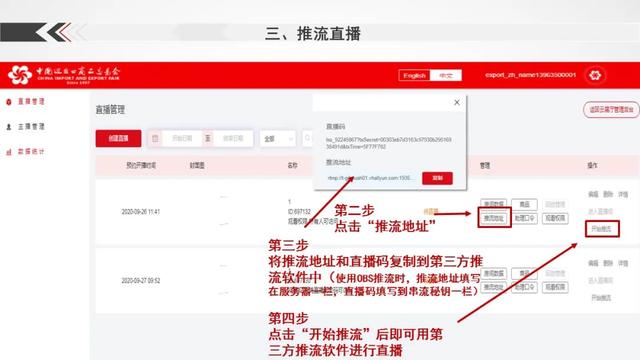Switch language to 中文

click(x=446, y=76)
